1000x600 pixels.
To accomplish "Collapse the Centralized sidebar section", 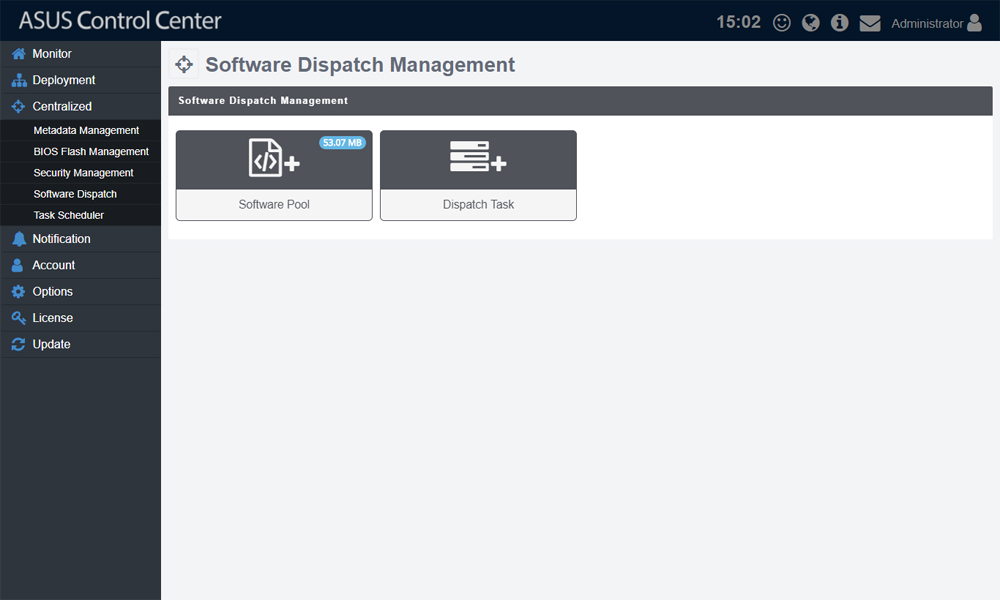I will (x=62, y=106).
